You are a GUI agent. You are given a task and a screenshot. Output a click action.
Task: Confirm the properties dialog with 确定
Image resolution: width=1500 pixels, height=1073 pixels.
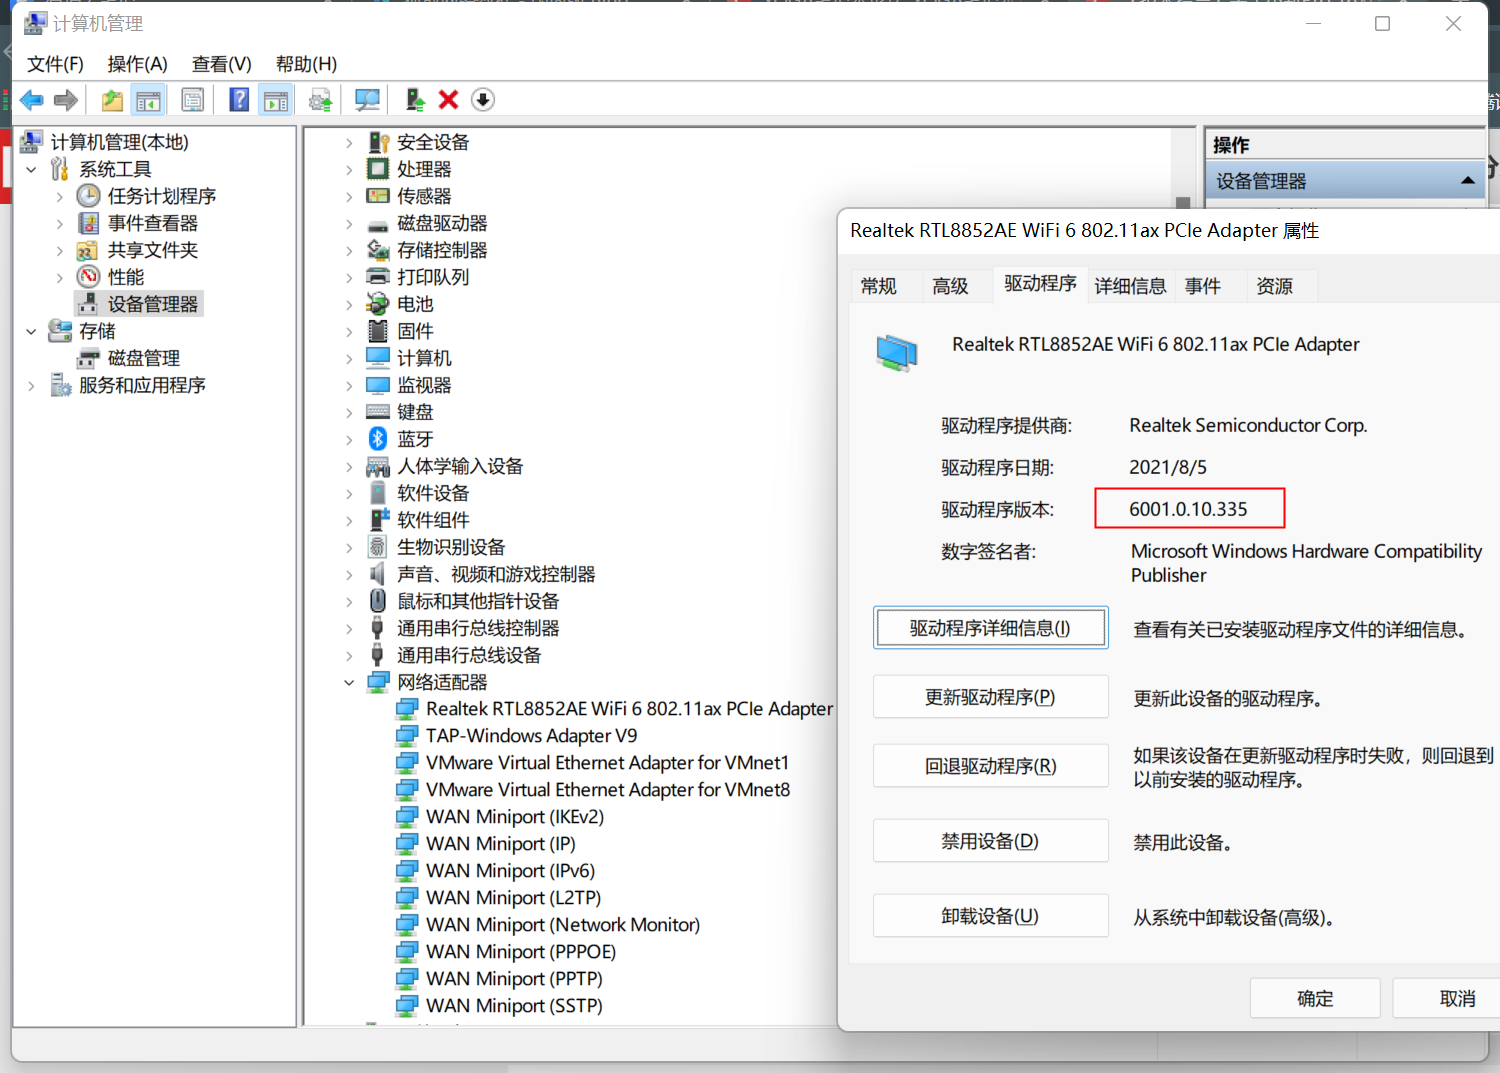[1315, 998]
